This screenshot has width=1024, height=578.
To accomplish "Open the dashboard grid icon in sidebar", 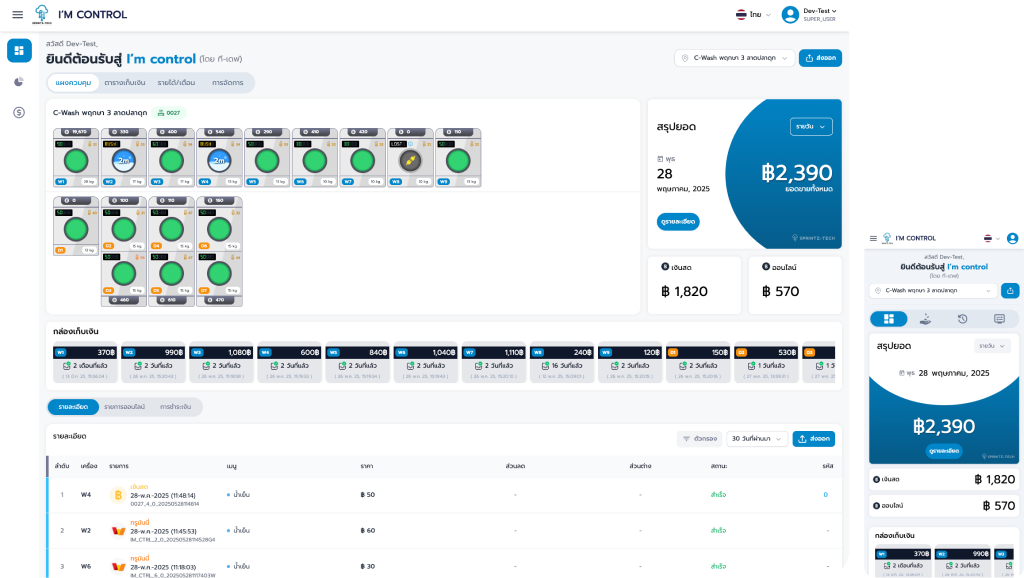I will click(19, 50).
